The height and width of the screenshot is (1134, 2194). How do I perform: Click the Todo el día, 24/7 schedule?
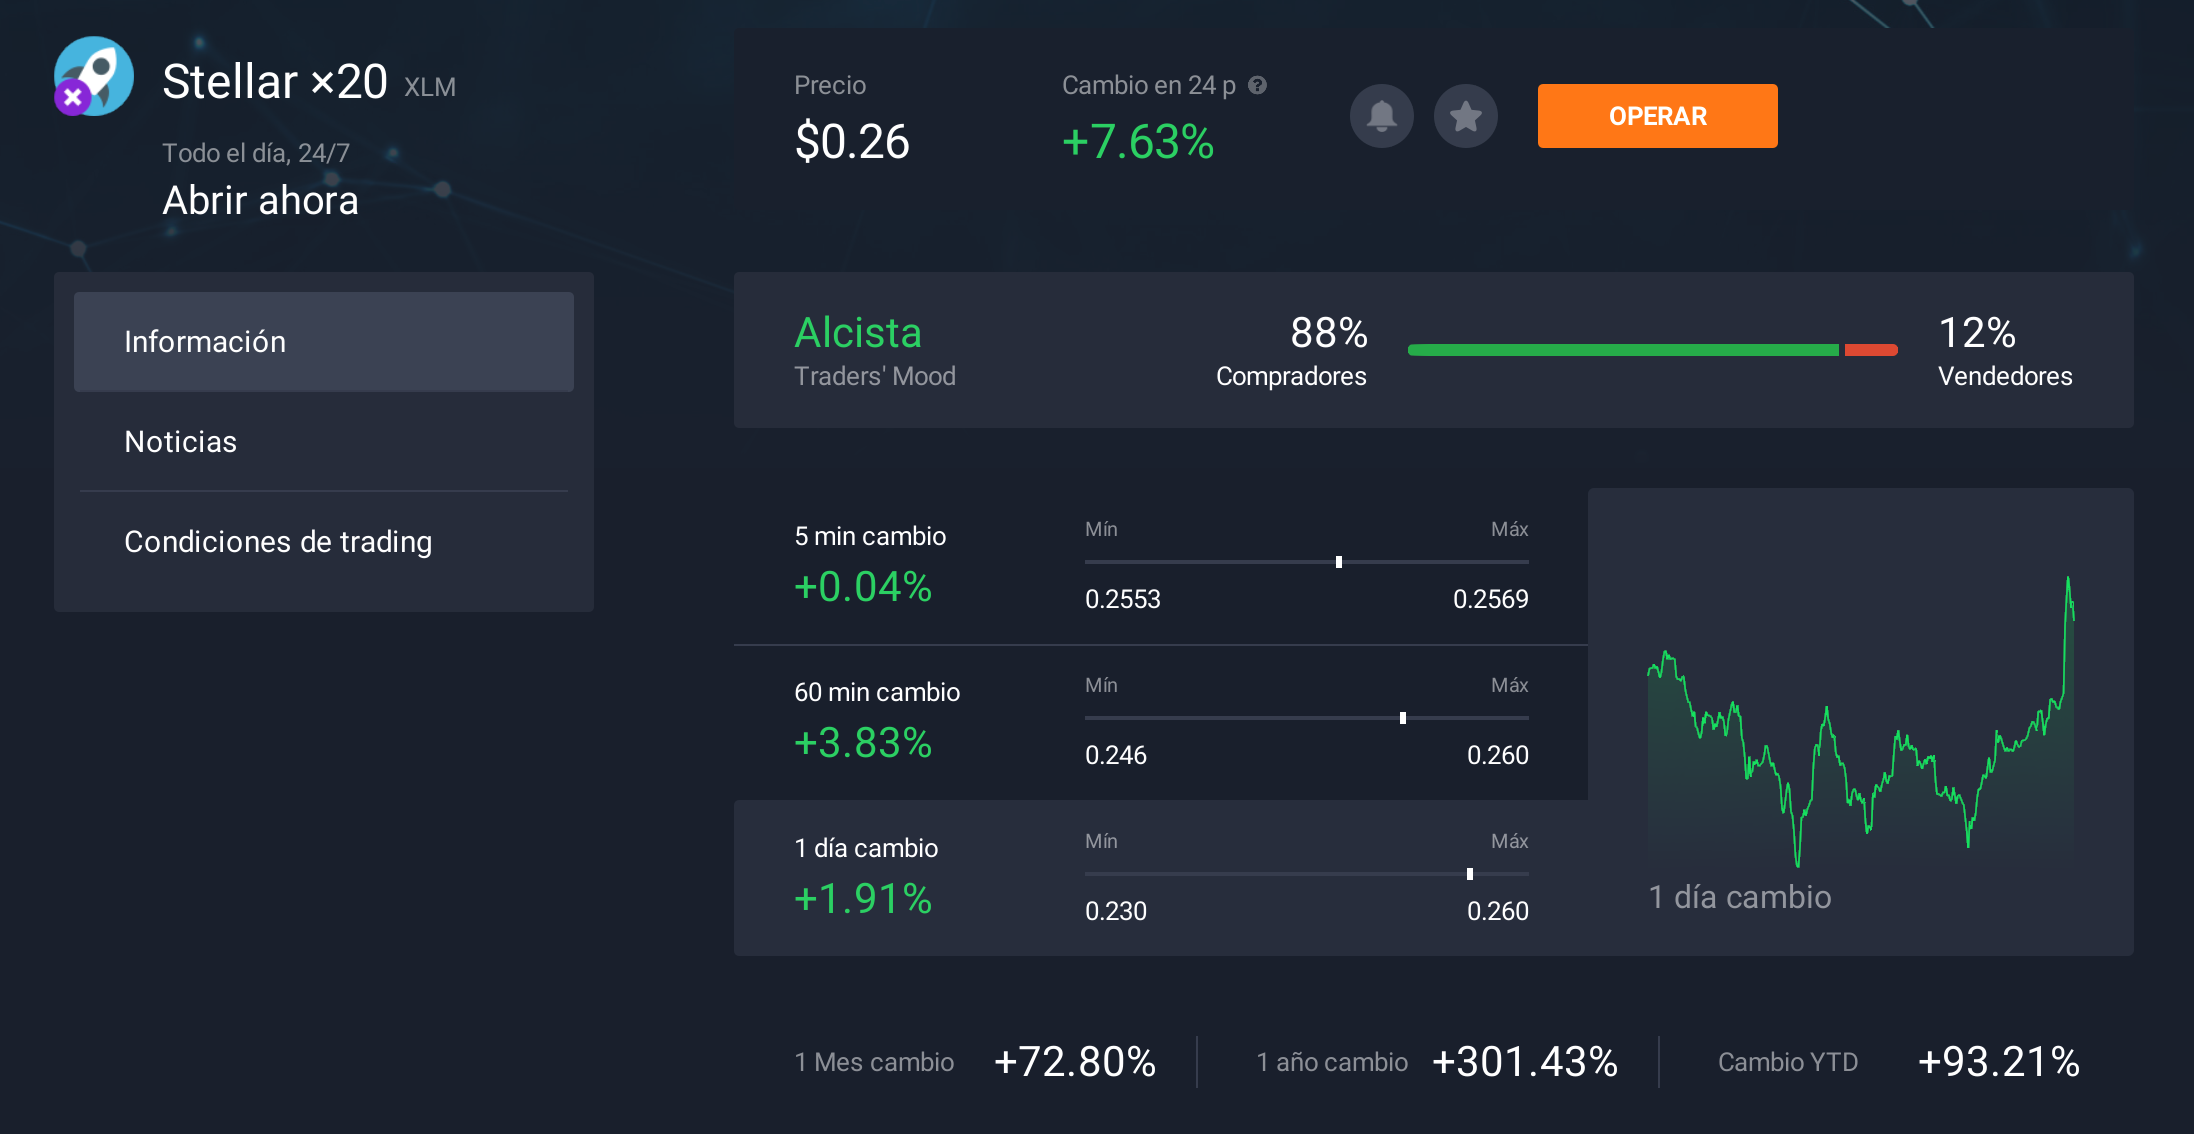tap(256, 153)
